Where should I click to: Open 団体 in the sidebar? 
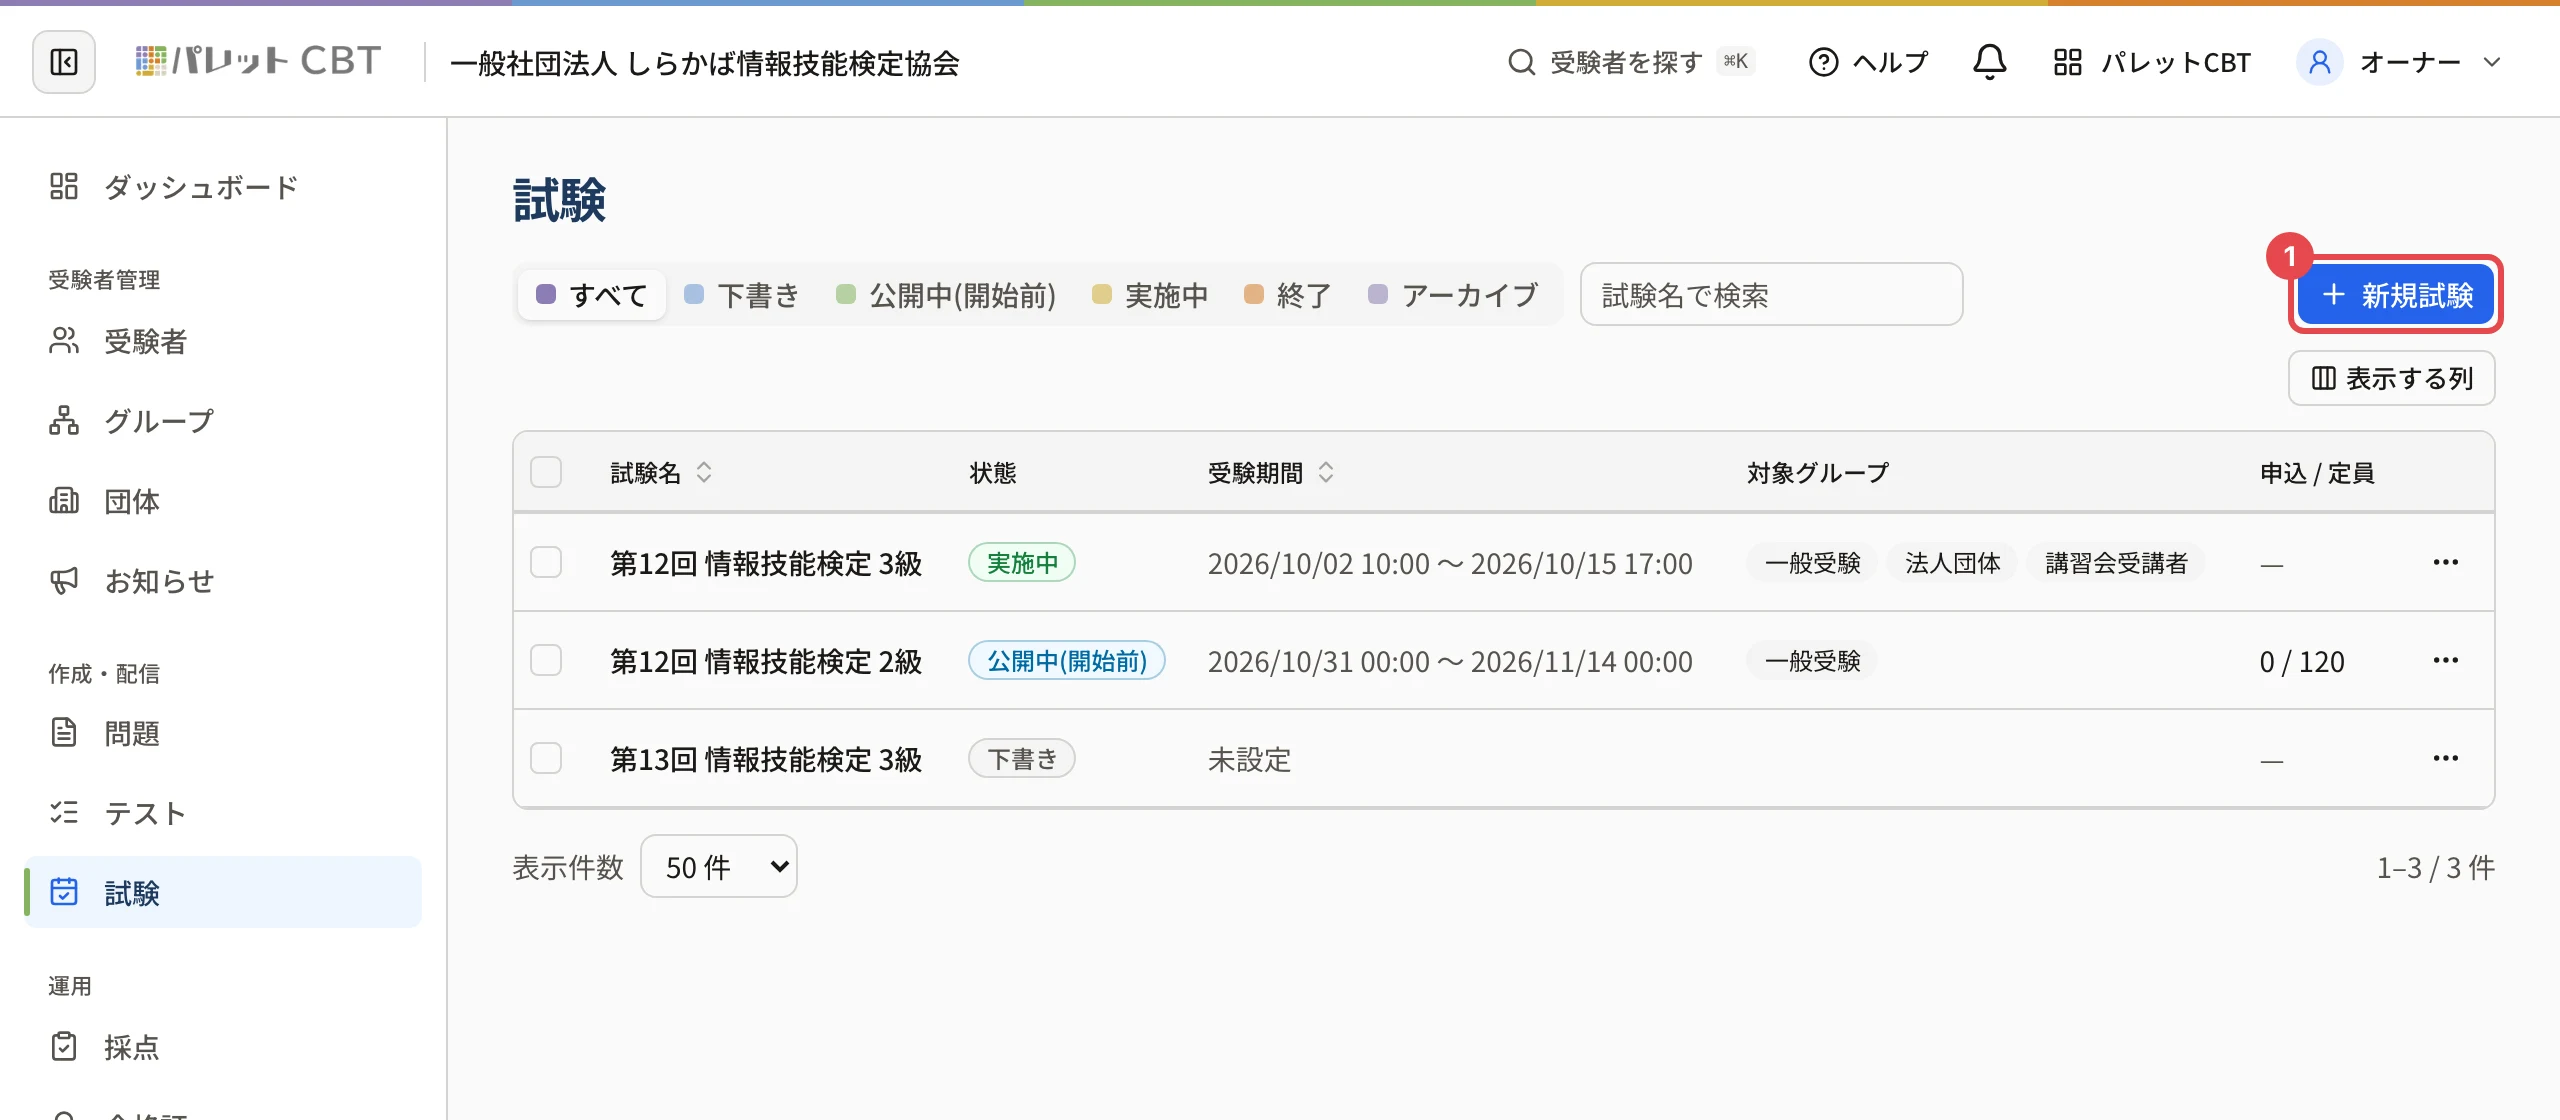(x=223, y=501)
